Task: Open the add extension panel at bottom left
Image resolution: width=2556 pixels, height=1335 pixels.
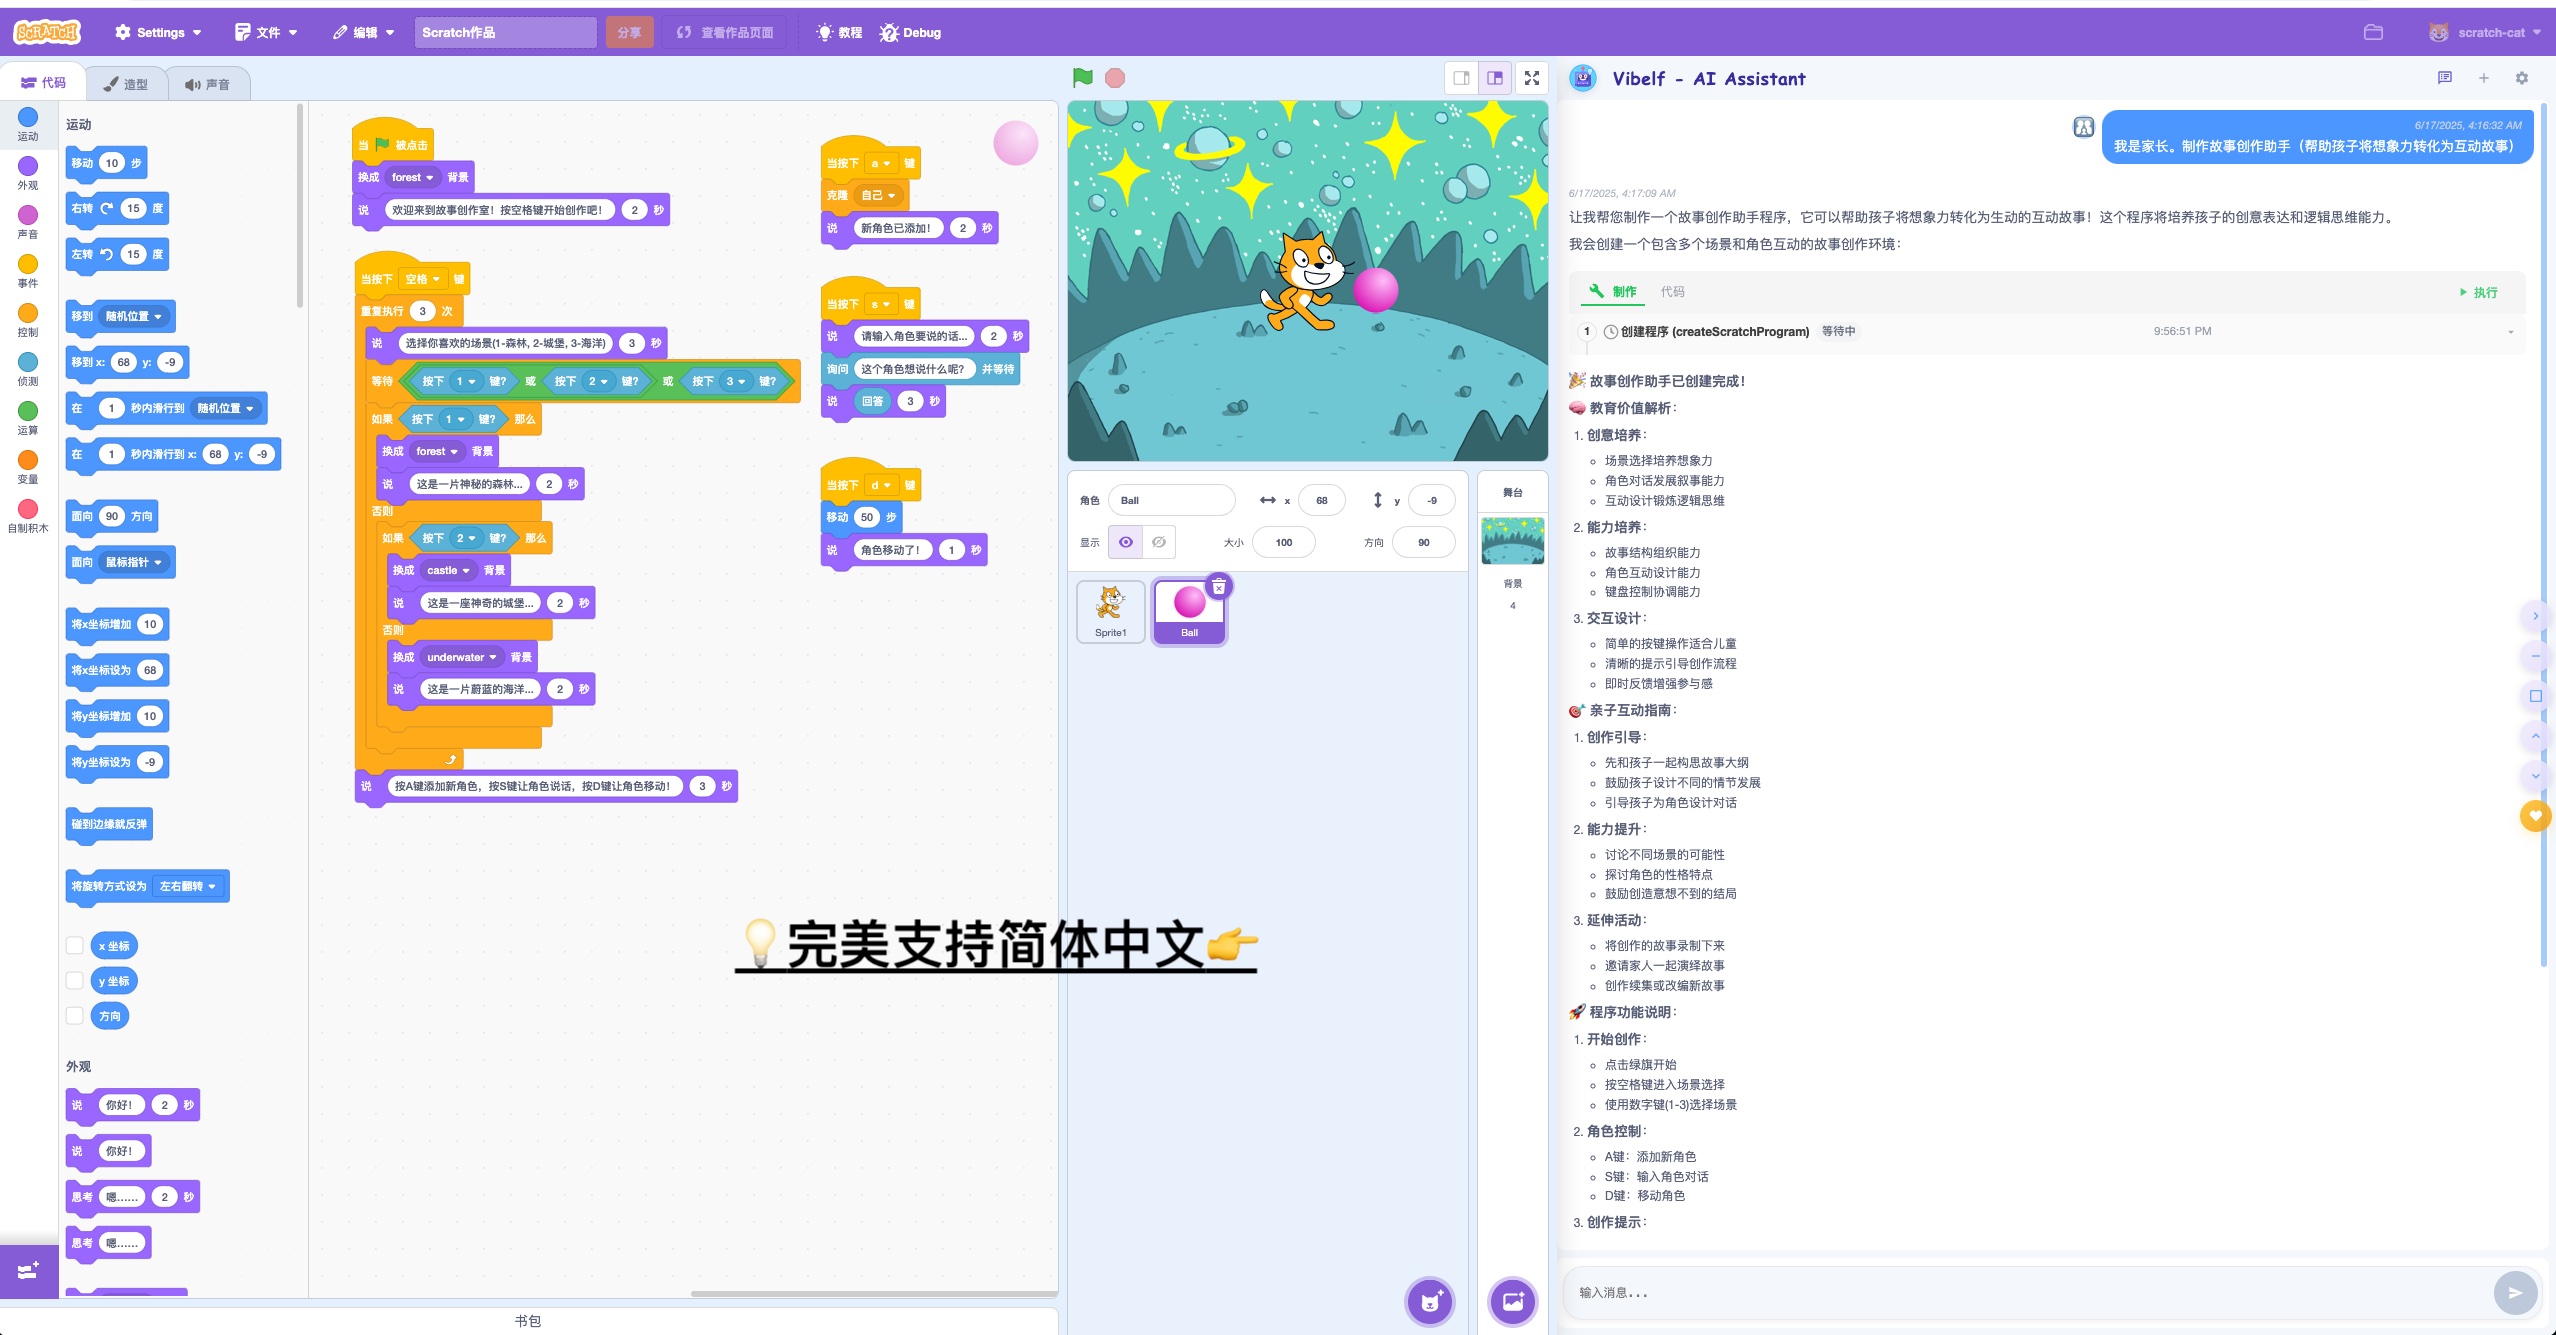Action: pyautogui.click(x=29, y=1271)
